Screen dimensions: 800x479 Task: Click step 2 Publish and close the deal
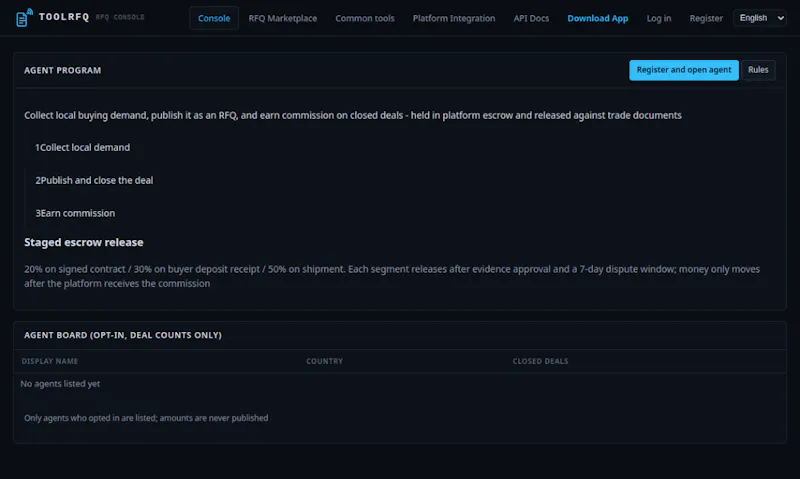click(x=94, y=180)
